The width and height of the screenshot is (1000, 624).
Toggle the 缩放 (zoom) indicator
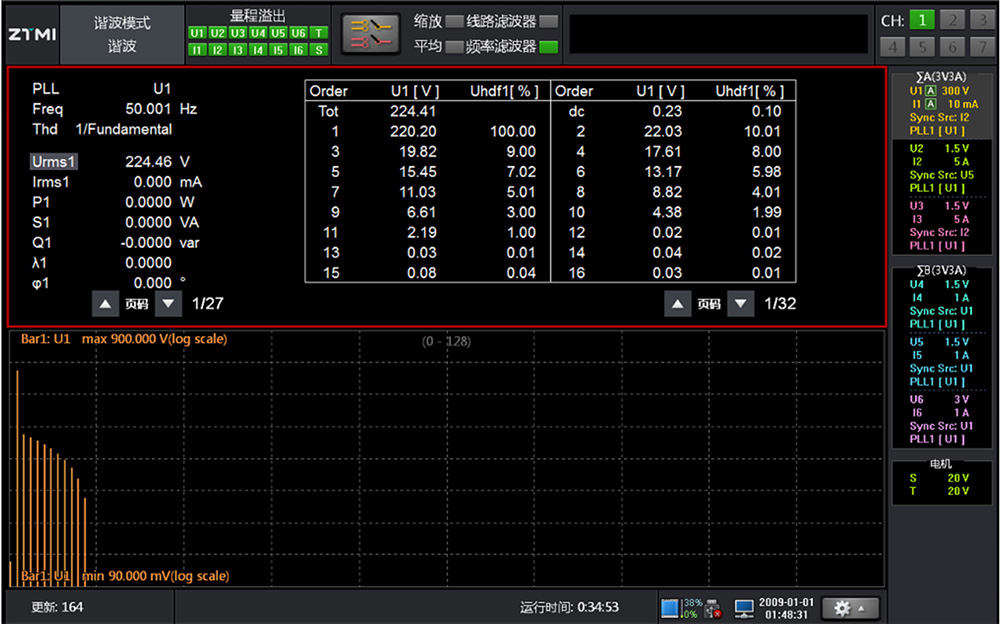[x=454, y=21]
